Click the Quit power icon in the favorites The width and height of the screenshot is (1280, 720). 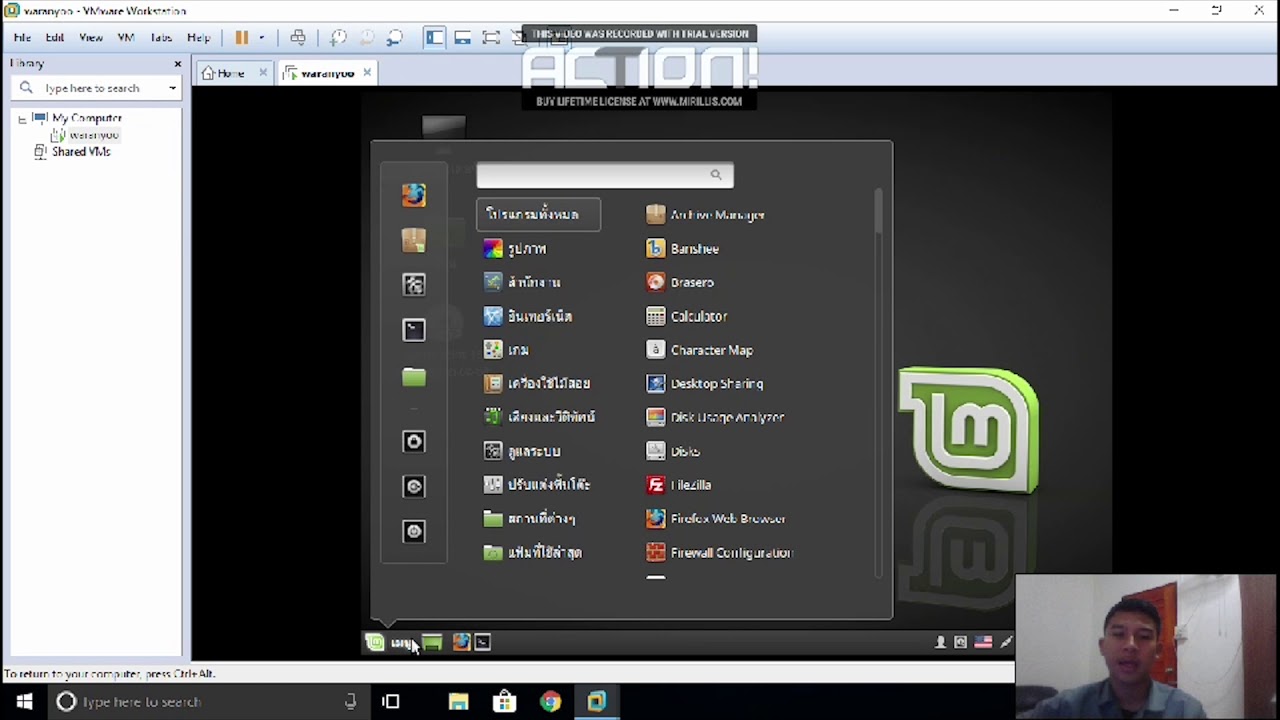(x=414, y=531)
